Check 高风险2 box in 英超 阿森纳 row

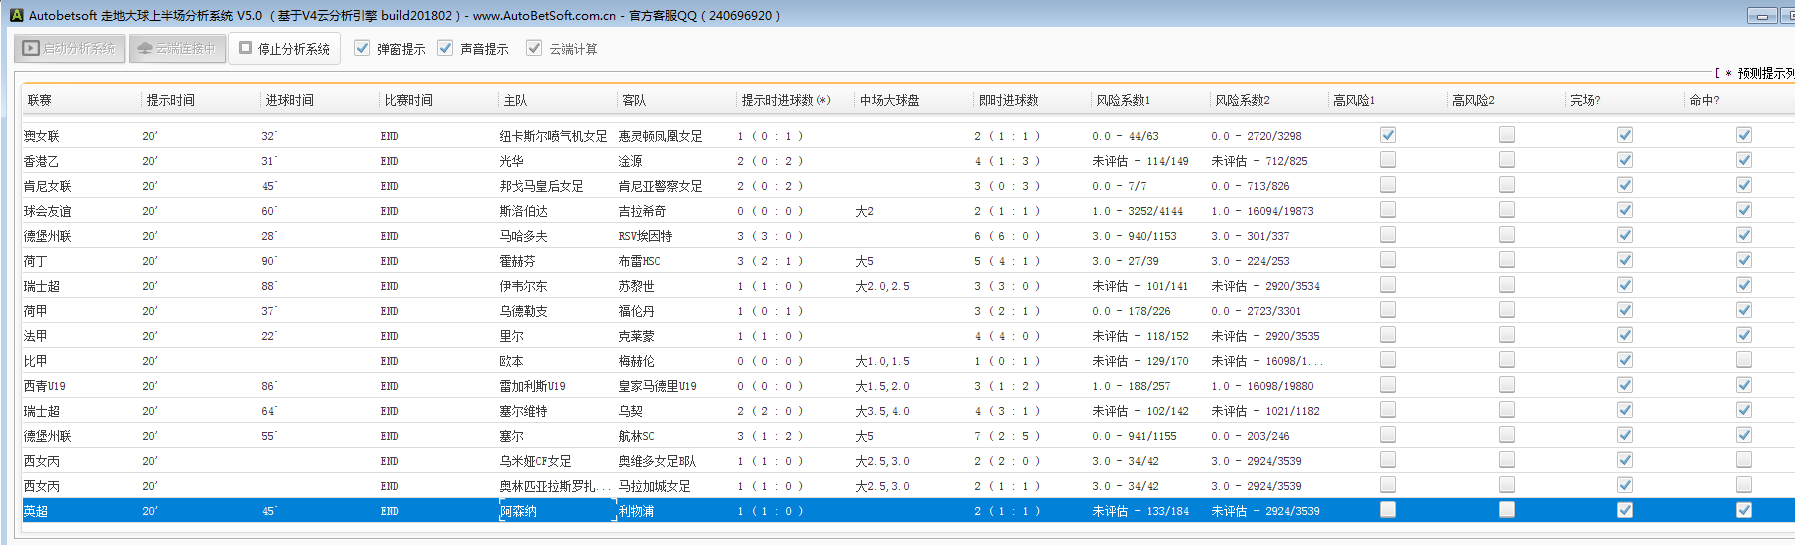(x=1507, y=510)
